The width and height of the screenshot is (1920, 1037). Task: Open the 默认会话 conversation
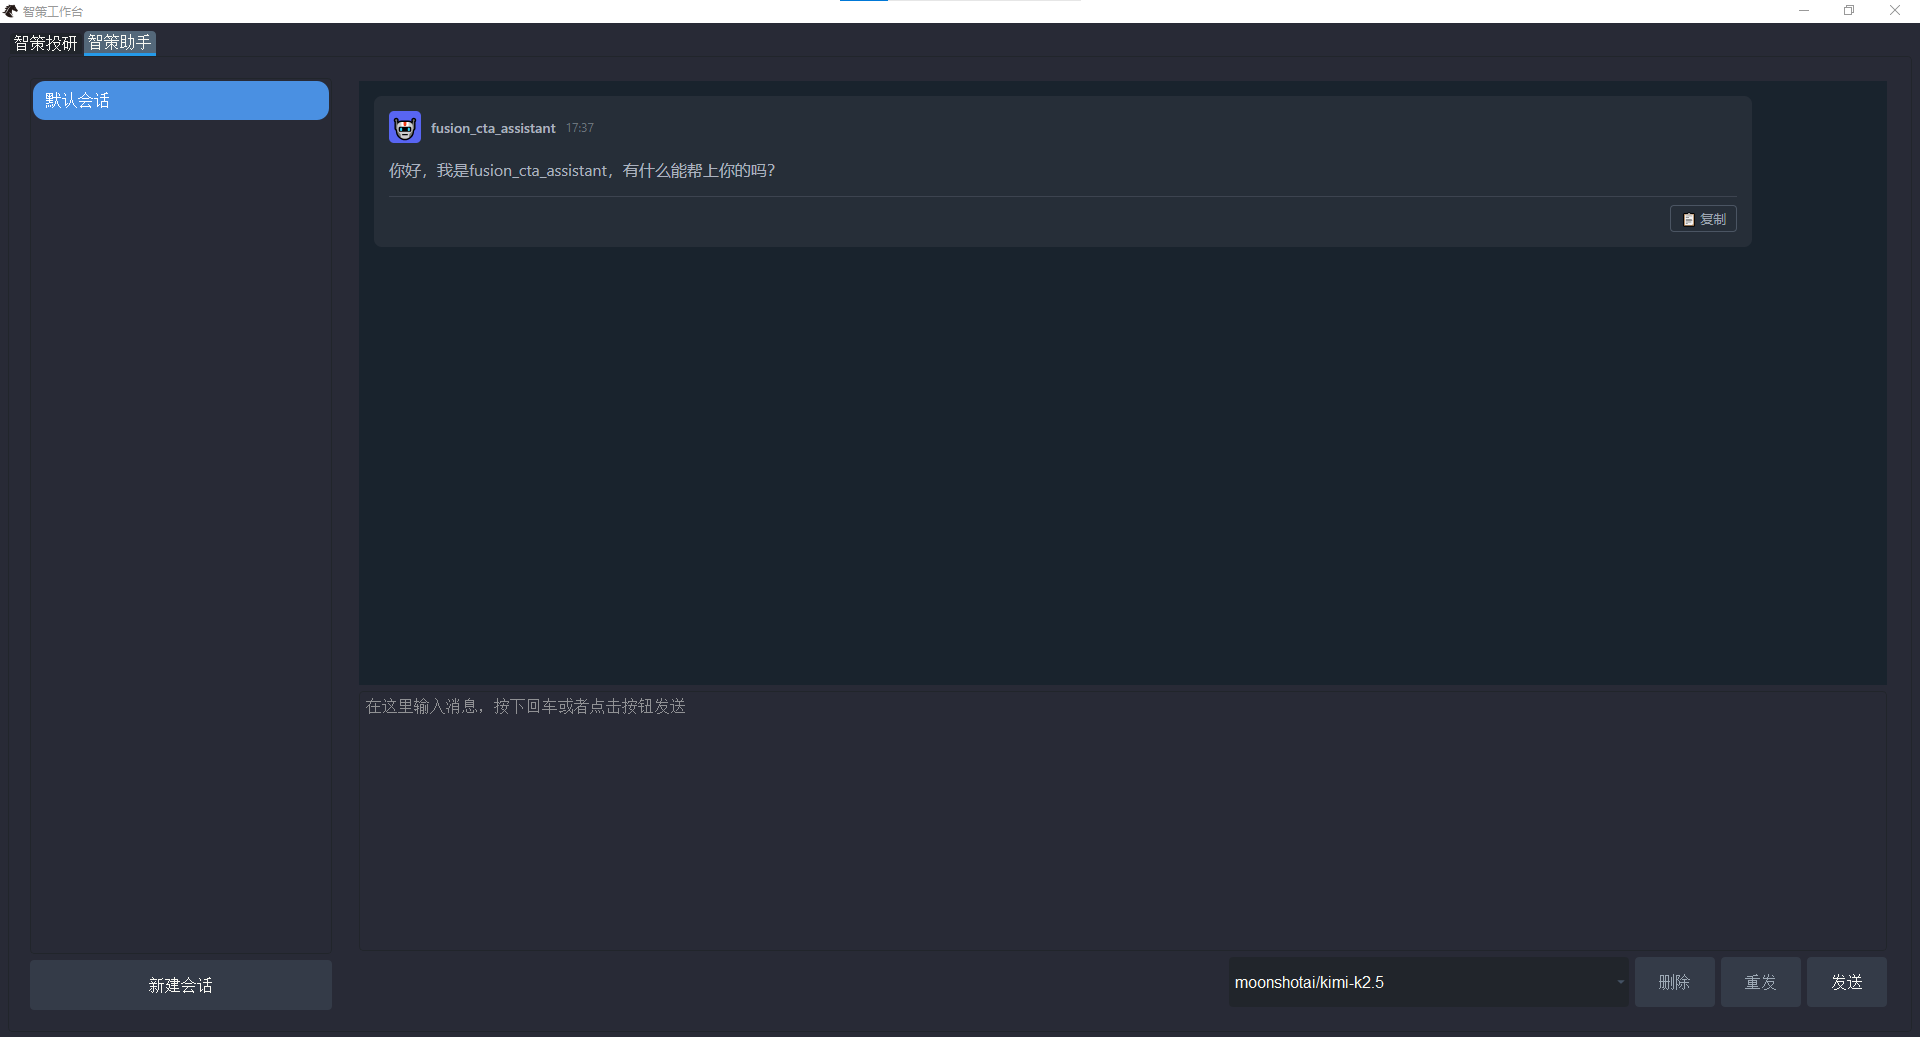[181, 101]
